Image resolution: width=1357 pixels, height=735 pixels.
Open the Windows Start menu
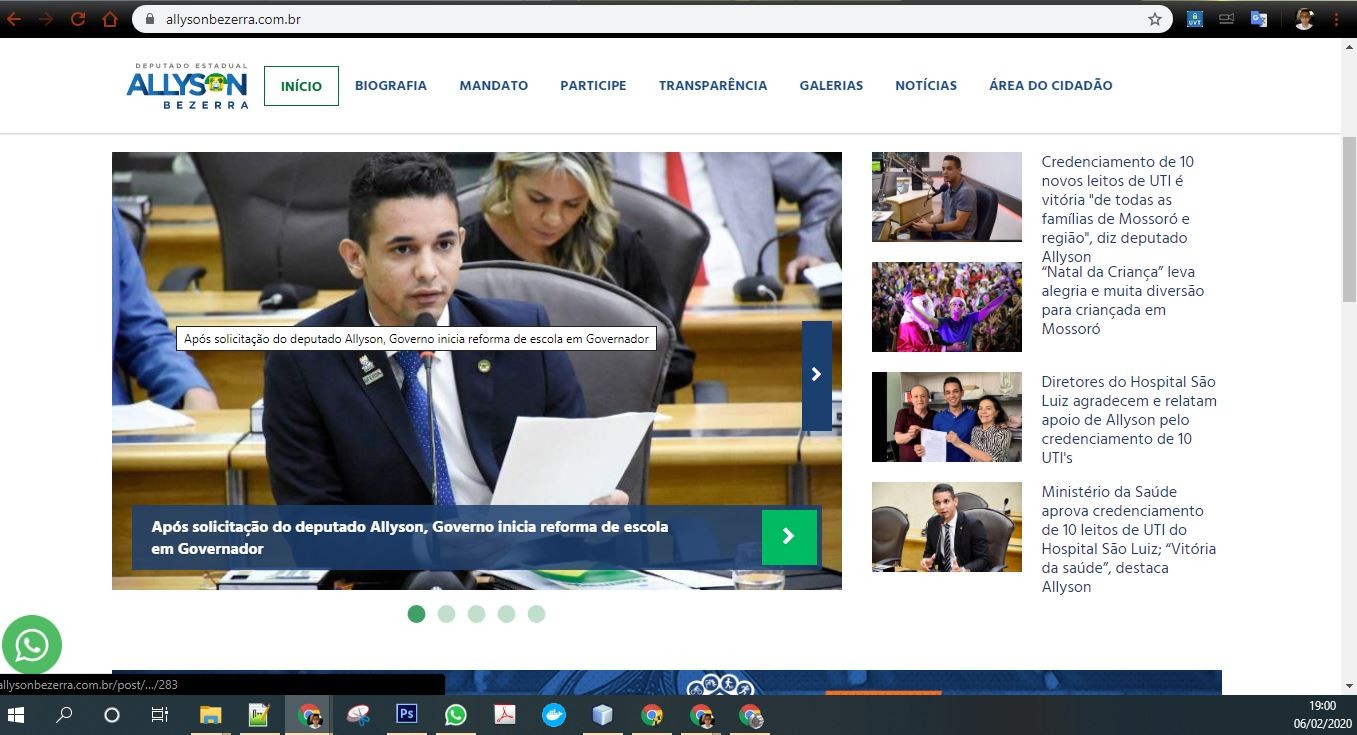click(17, 715)
